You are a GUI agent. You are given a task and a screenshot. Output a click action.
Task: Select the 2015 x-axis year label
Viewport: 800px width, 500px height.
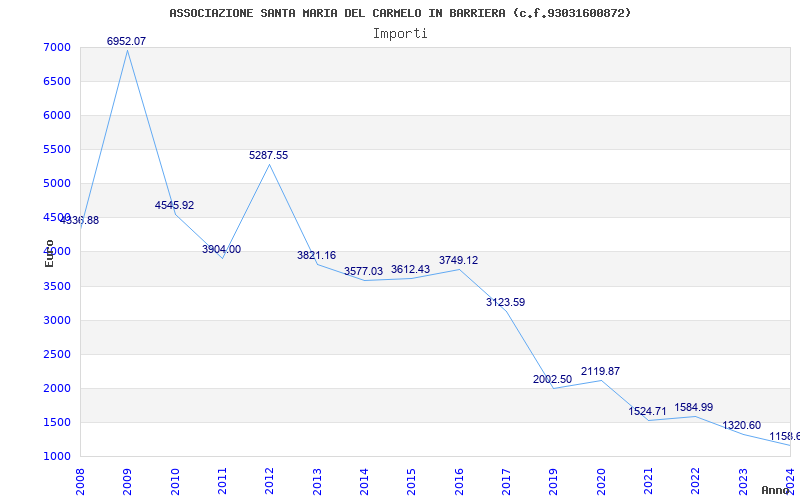(x=412, y=482)
